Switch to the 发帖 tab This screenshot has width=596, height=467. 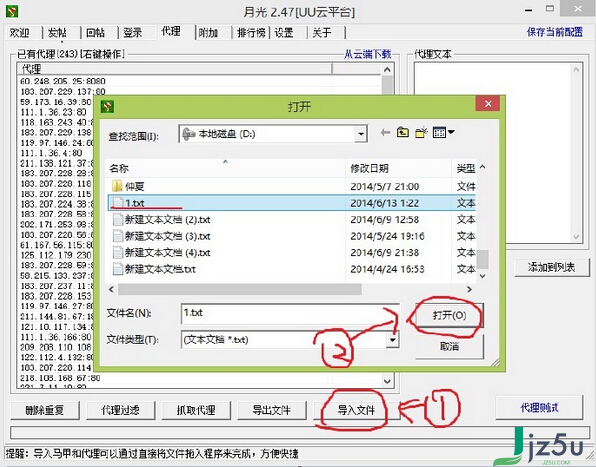tap(58, 33)
